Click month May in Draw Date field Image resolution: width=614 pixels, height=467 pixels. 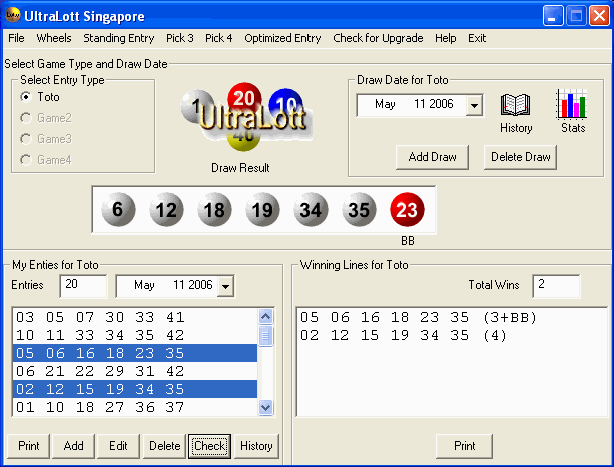tap(385, 104)
